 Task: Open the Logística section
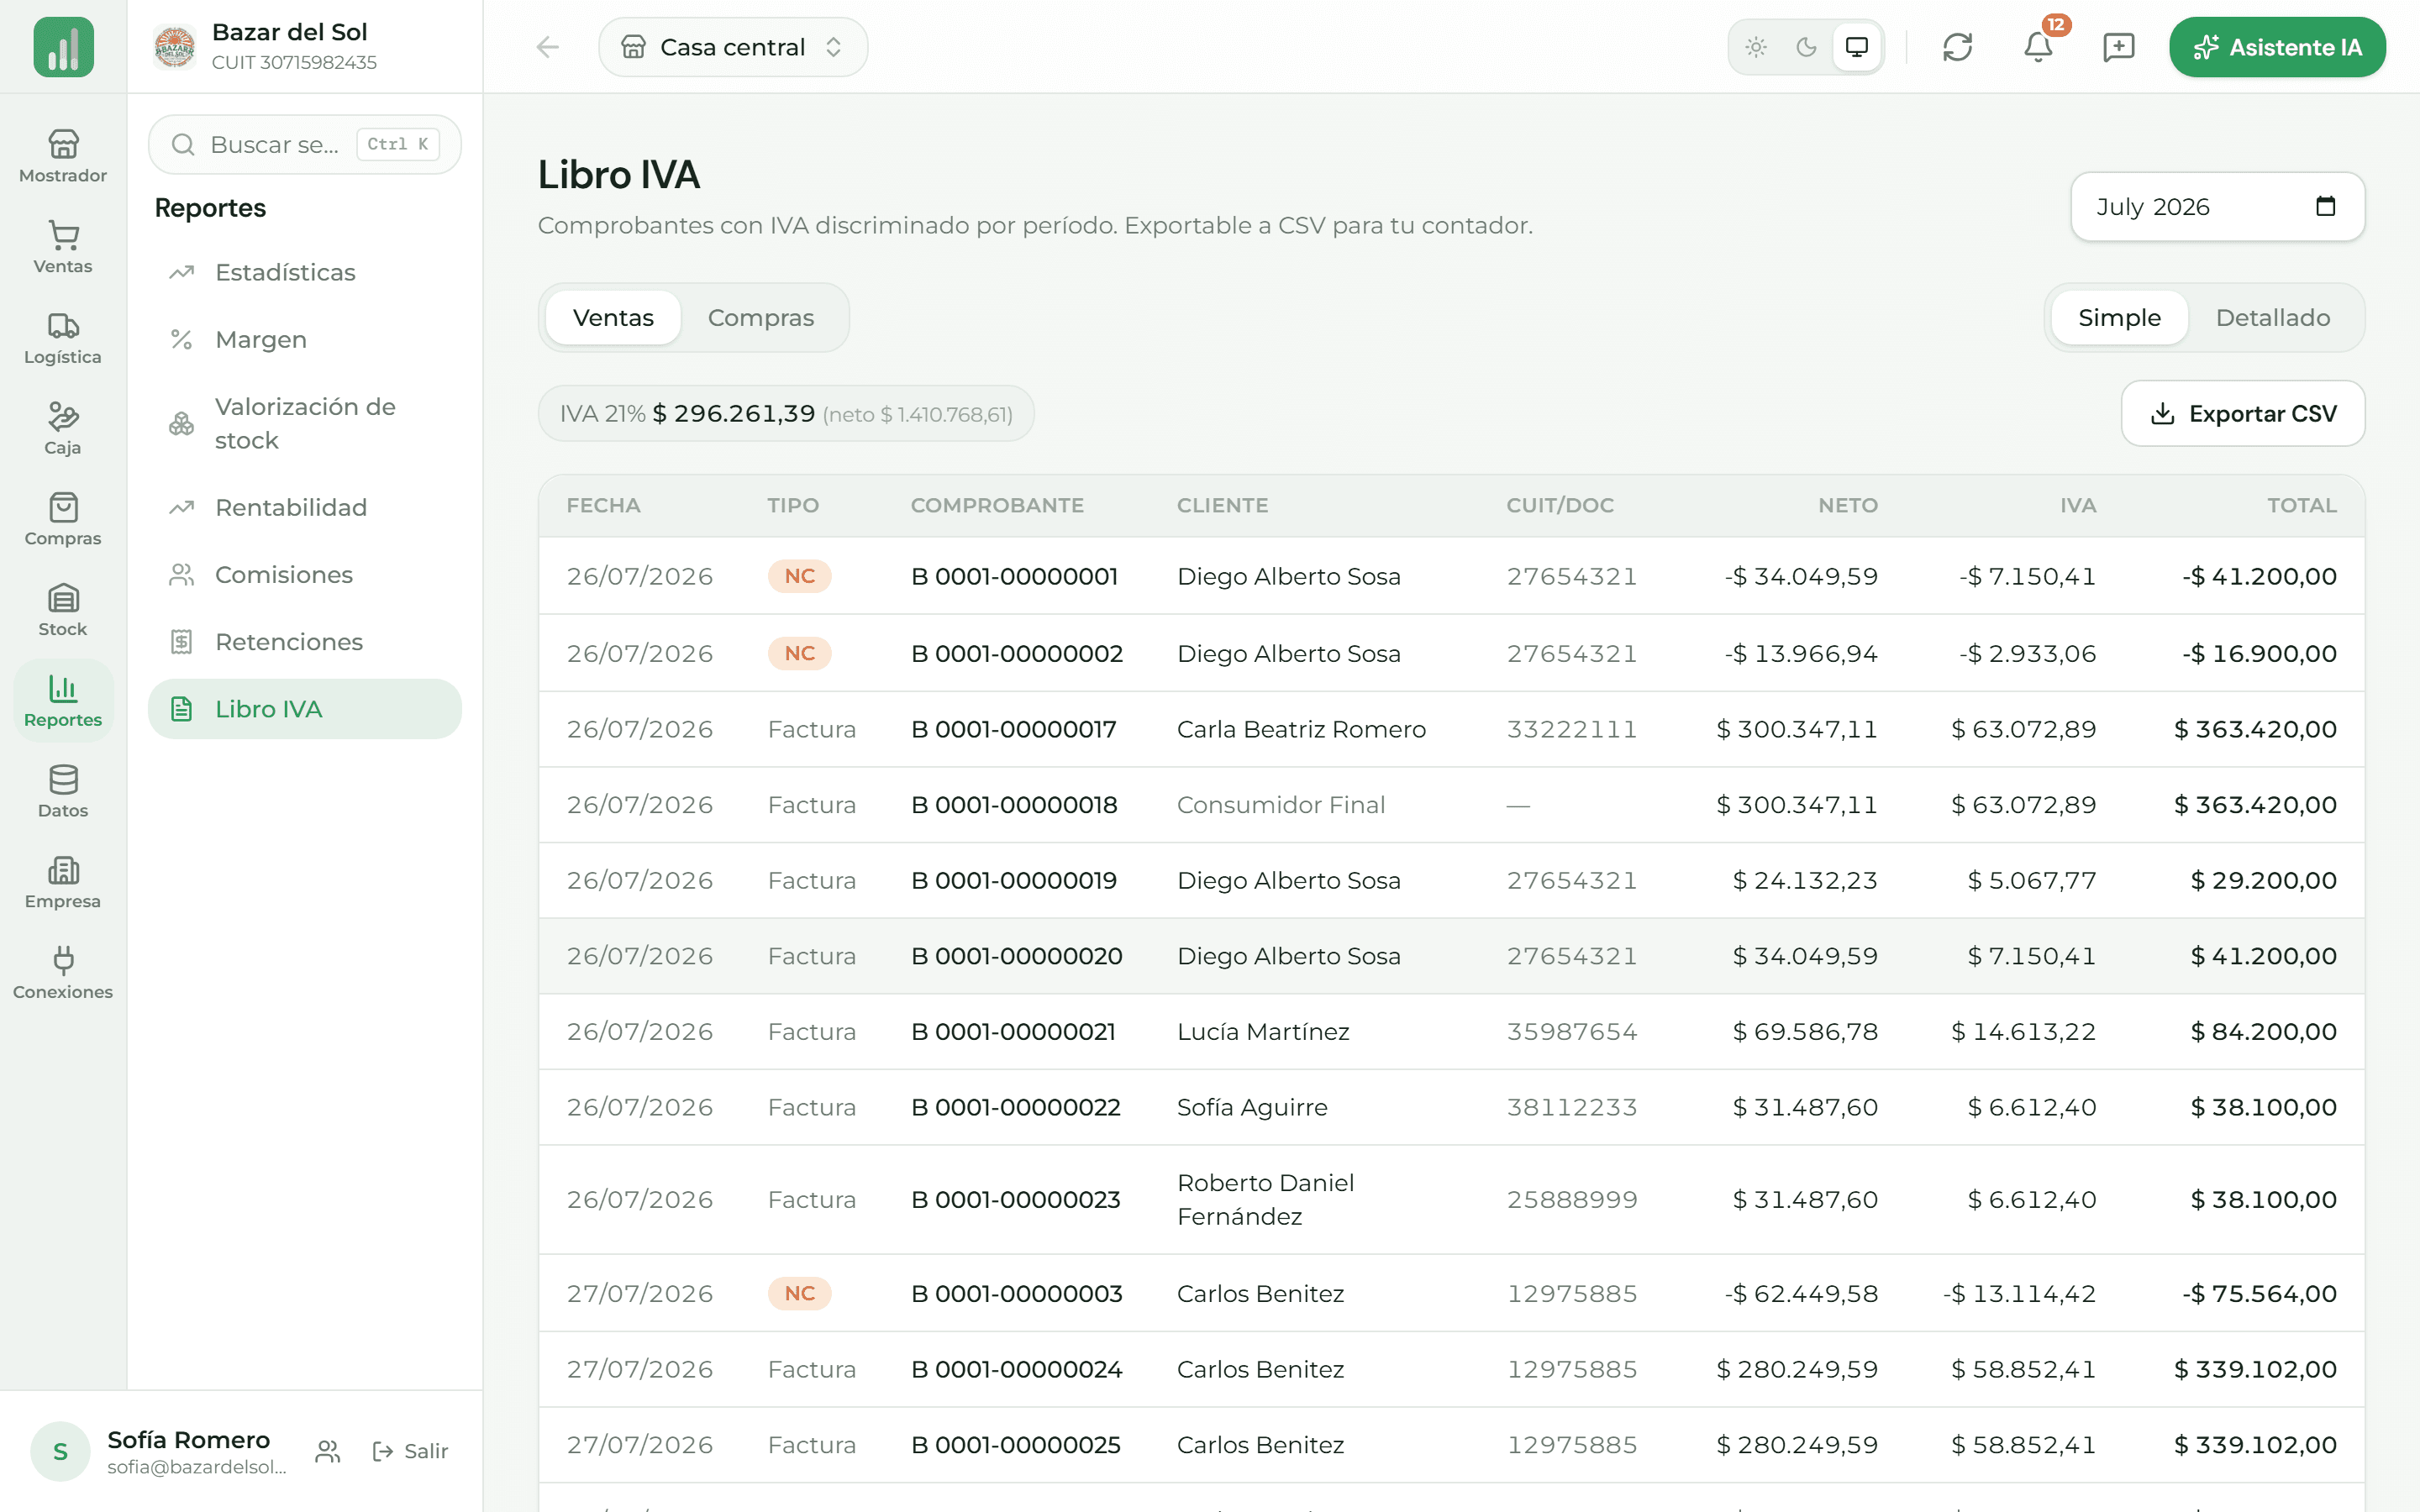pos(63,338)
